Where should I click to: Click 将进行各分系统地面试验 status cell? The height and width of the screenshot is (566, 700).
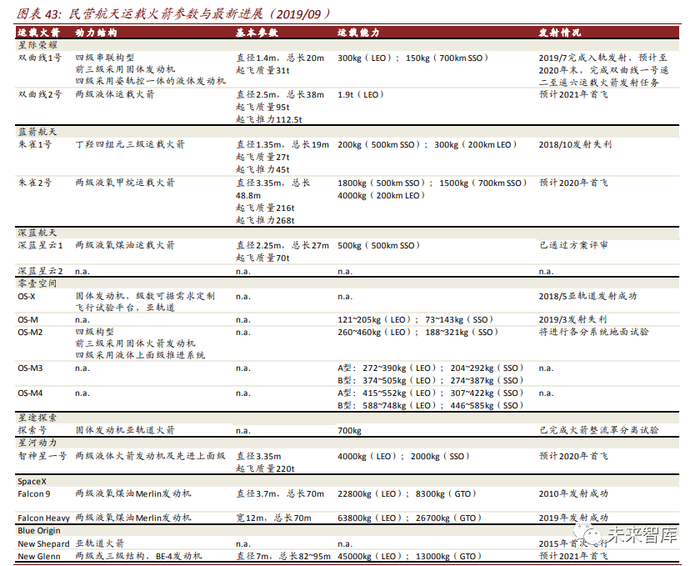click(x=593, y=332)
